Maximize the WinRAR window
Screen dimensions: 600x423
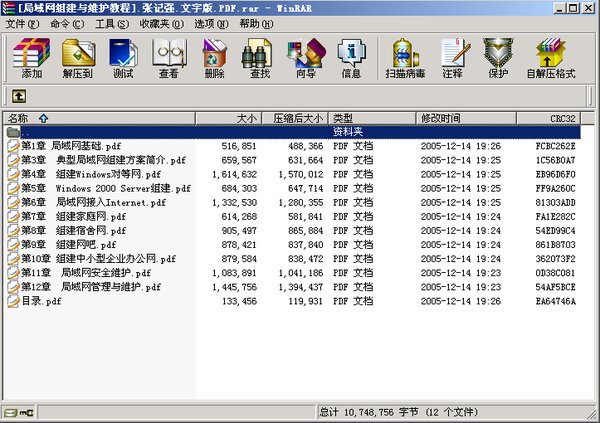(573, 8)
